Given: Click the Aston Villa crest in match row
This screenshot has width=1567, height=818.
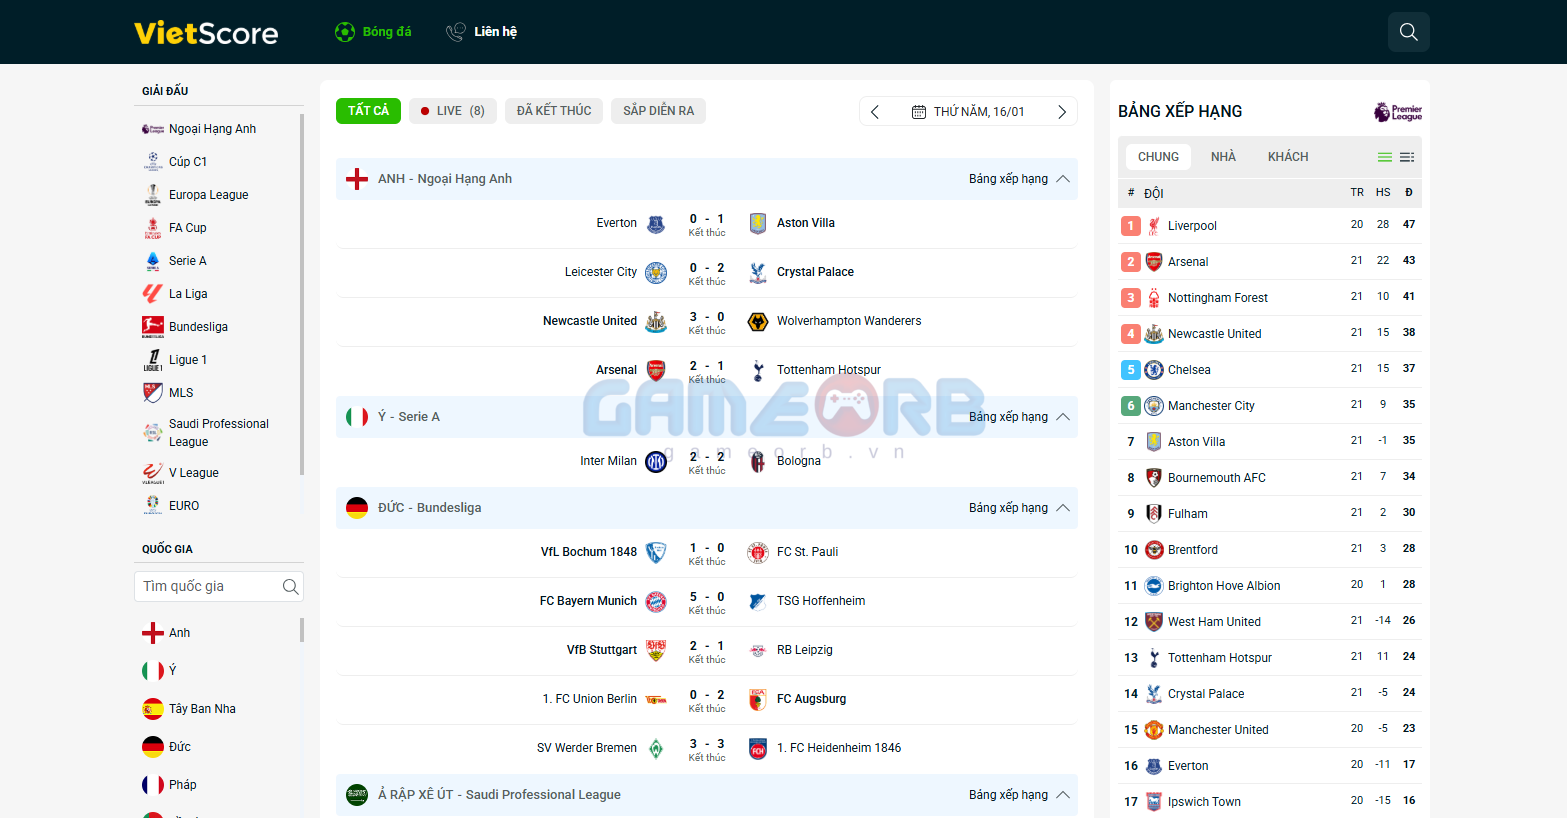Looking at the screenshot, I should (758, 223).
